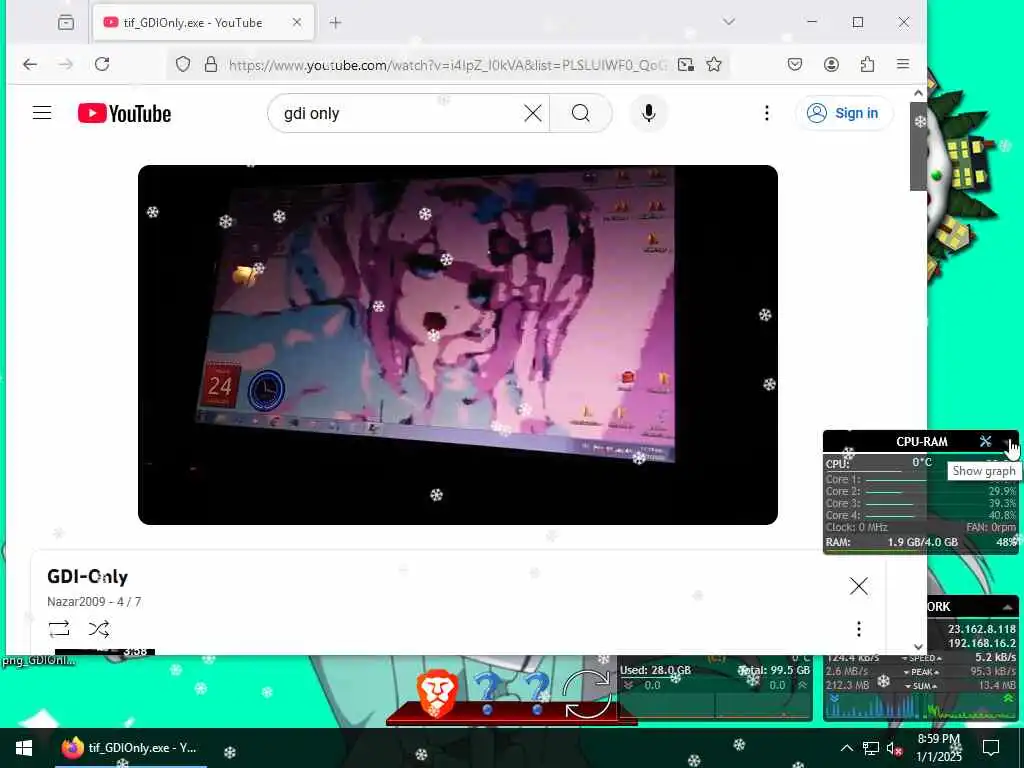View site security lock info
The image size is (1024, 768).
[210, 64]
